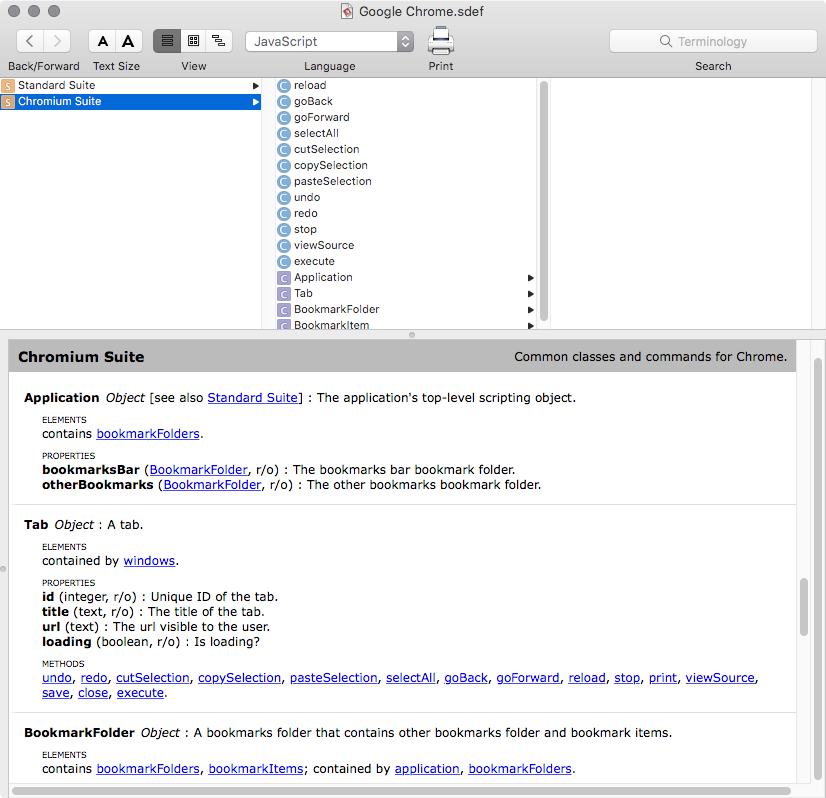The height and width of the screenshot is (798, 826).
Task: Expand BookmarkFolder class arrow
Action: pos(530,310)
